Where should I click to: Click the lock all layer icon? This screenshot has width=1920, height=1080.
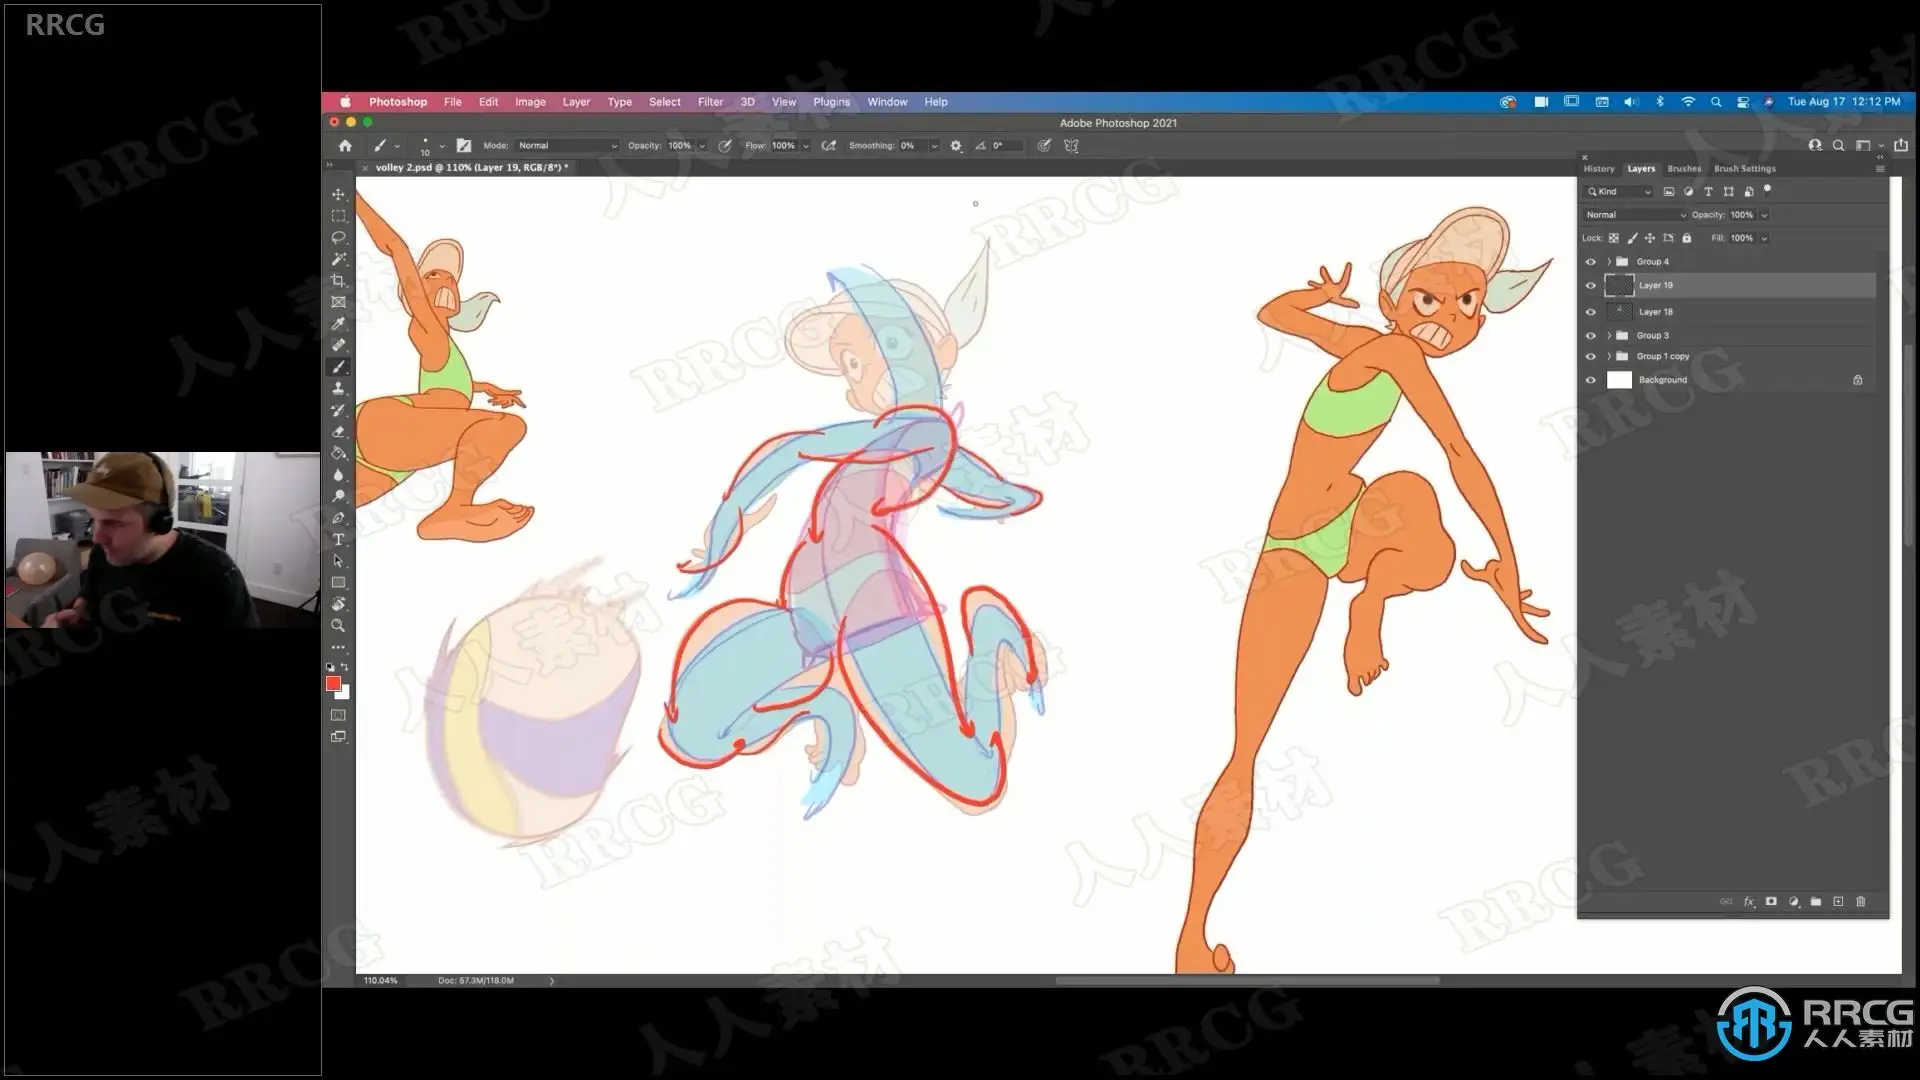click(1687, 238)
